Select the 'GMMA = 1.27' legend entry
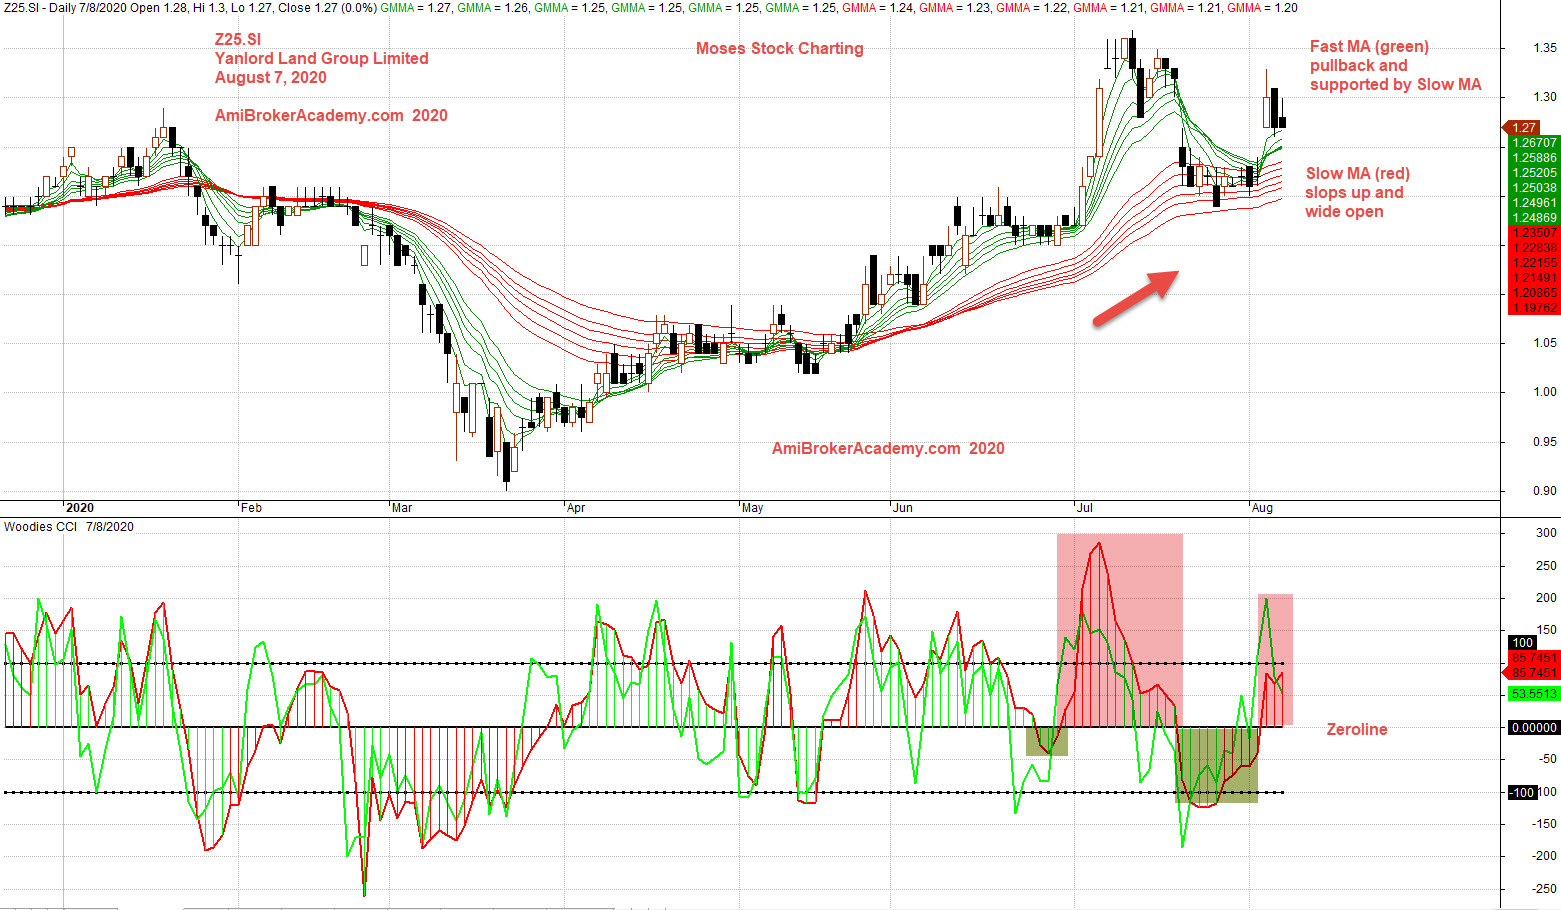The height and width of the screenshot is (910, 1561). point(415,7)
